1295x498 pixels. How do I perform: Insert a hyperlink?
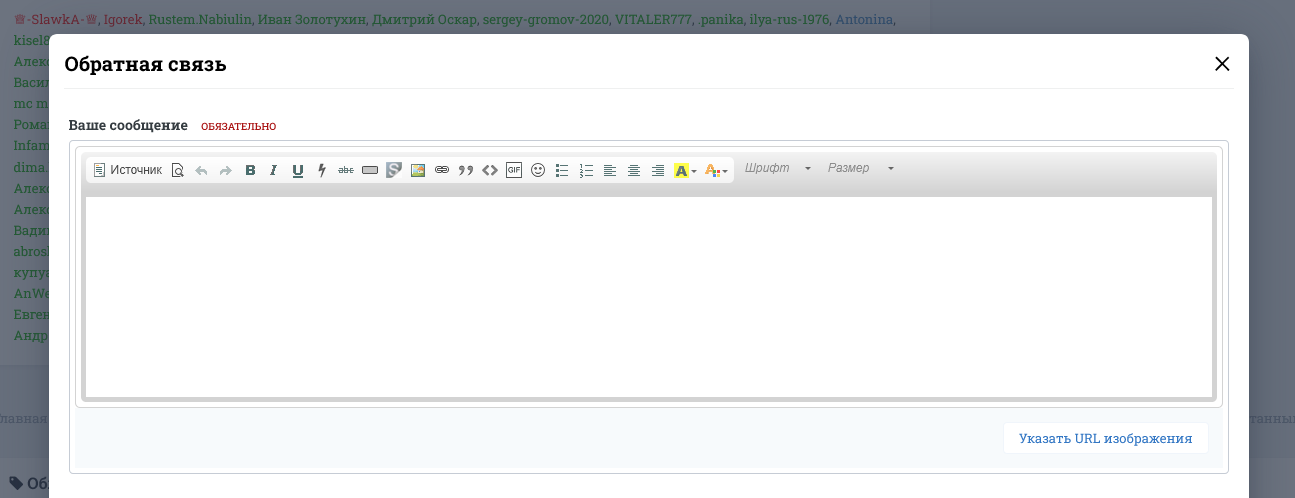pyautogui.click(x=442, y=170)
